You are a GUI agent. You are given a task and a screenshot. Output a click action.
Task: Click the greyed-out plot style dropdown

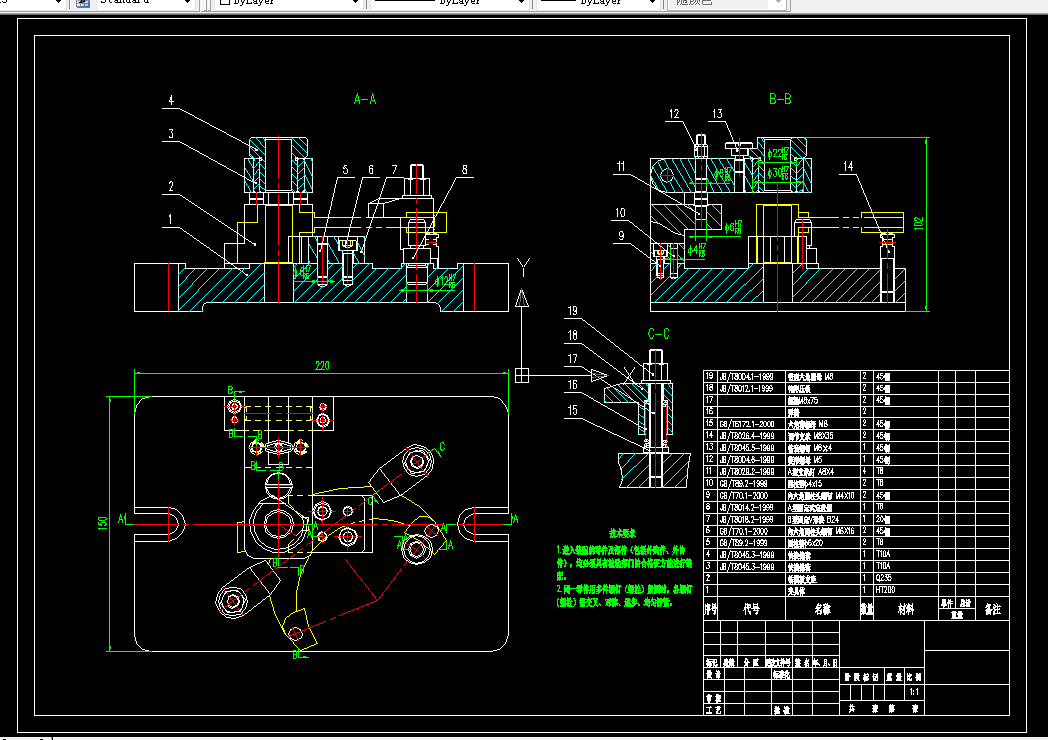point(726,3)
